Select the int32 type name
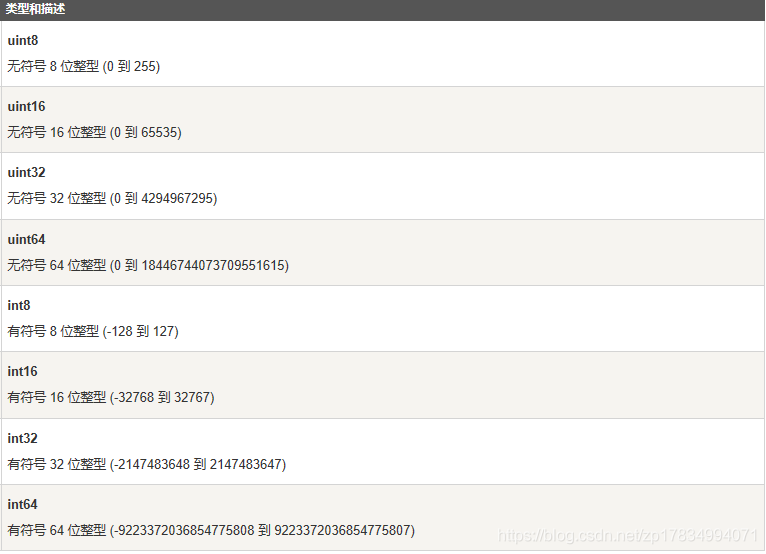 tap(22, 438)
